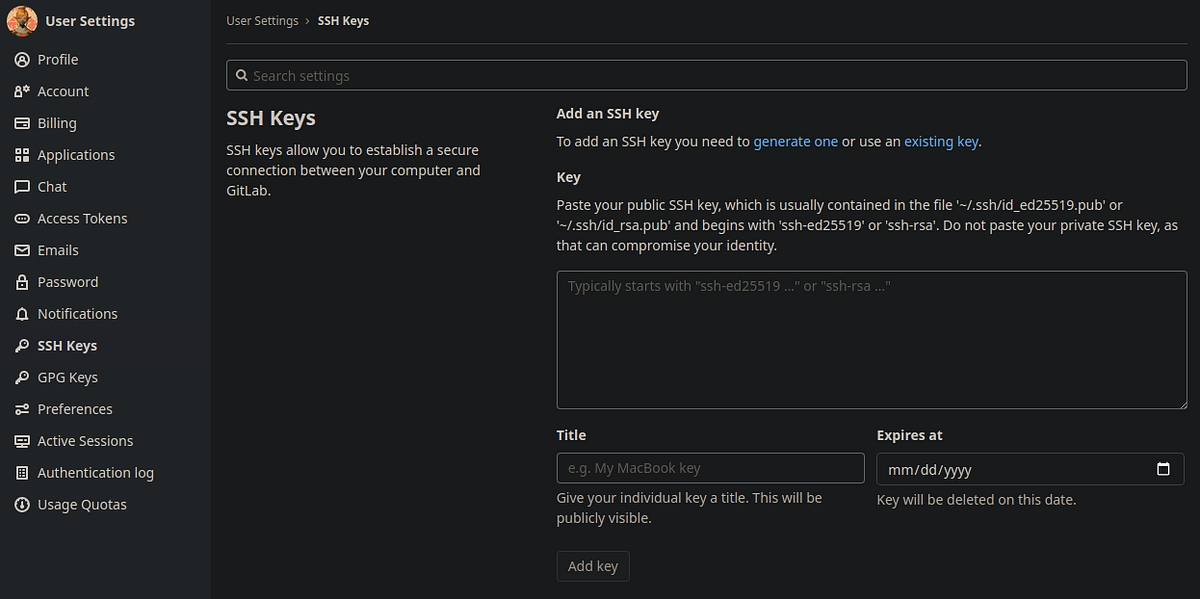Click the Emails envelope icon

21,250
